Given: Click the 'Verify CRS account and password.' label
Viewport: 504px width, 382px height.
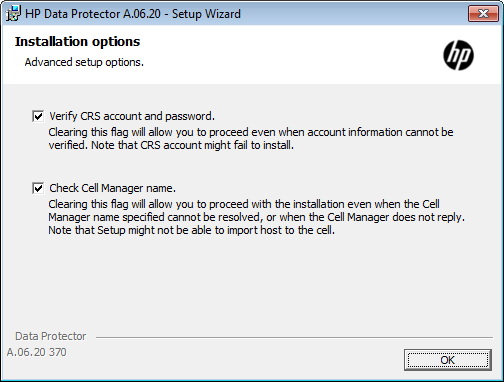Looking at the screenshot, I should (132, 116).
